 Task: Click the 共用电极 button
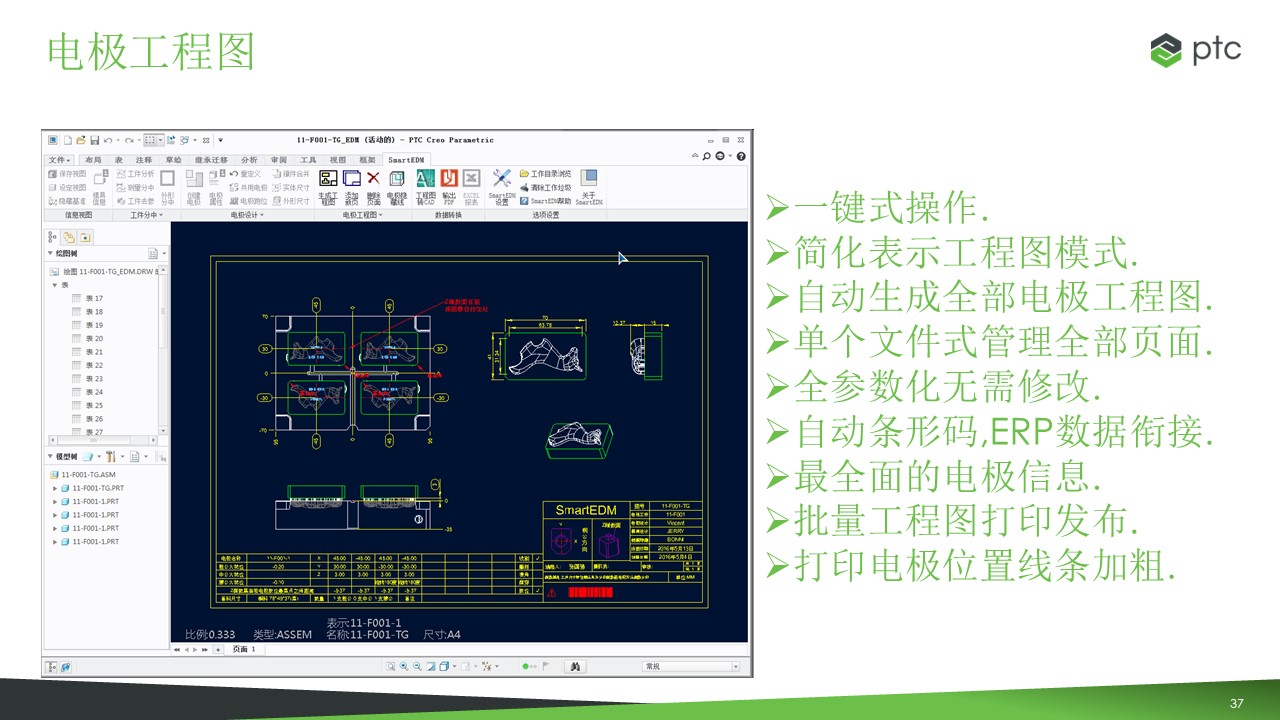pos(248,187)
